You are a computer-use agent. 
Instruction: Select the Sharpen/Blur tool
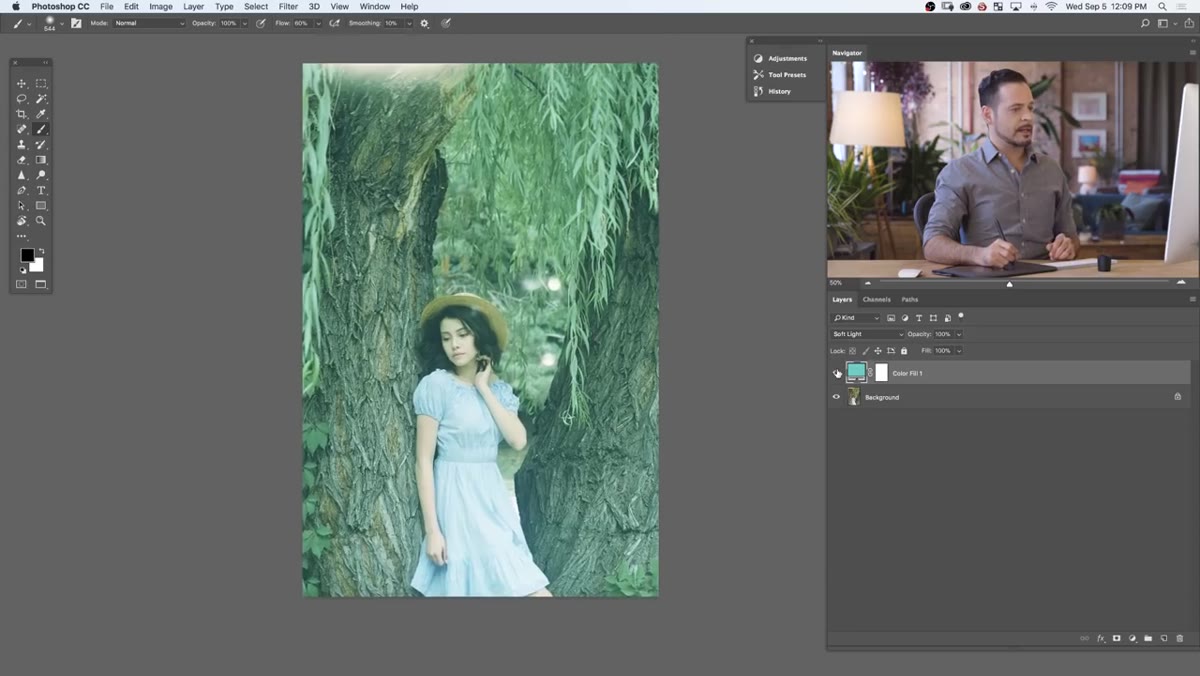click(x=21, y=175)
